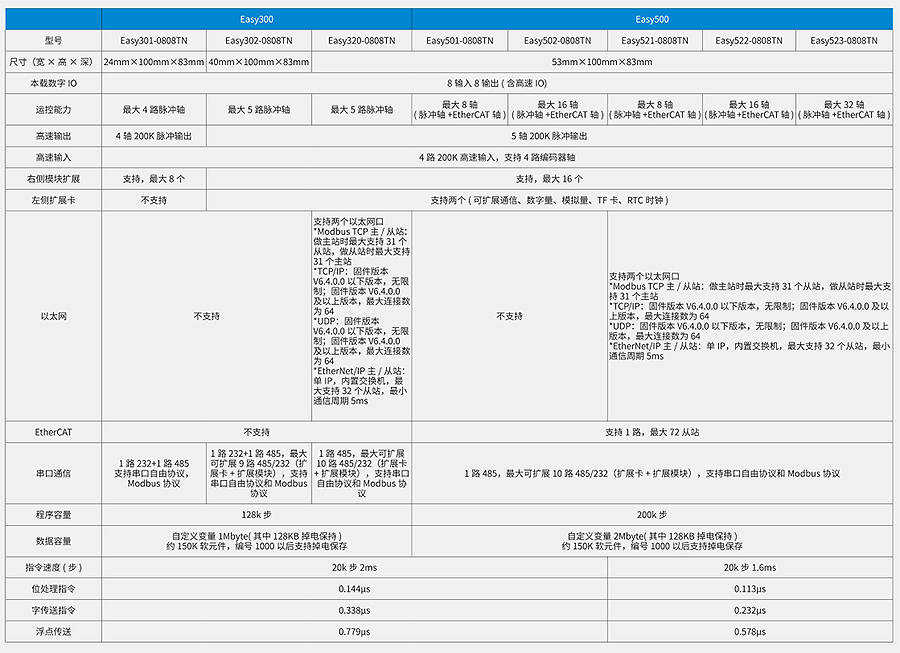Click the 不支持 cell in EtherCAT row

(257, 432)
